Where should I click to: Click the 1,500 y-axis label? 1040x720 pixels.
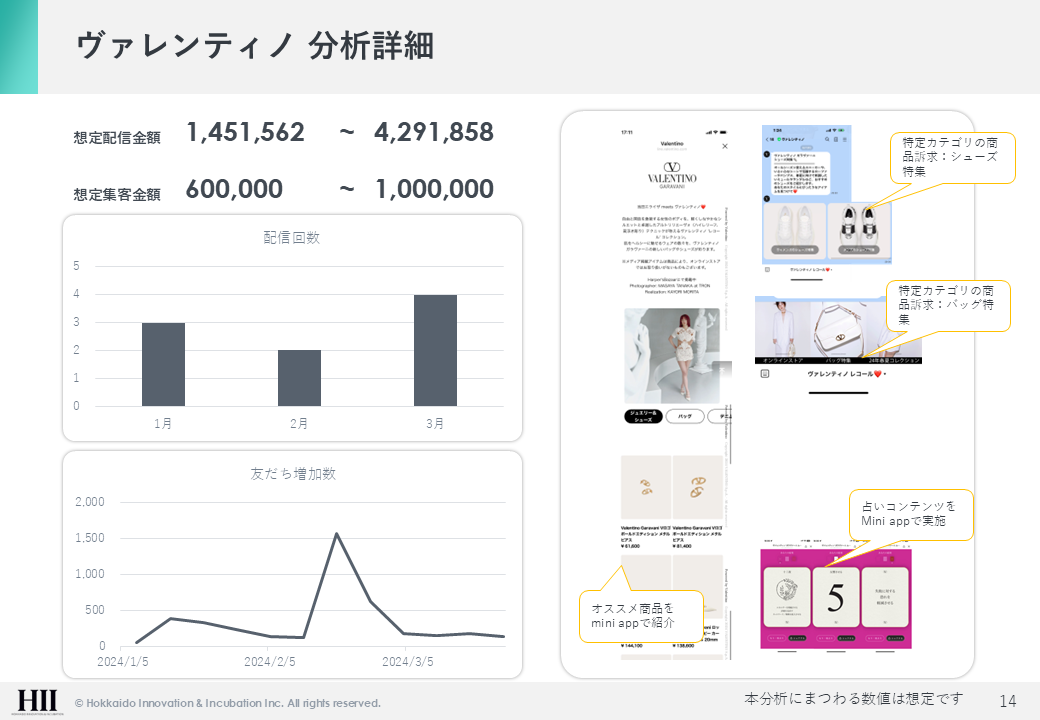click(x=90, y=538)
